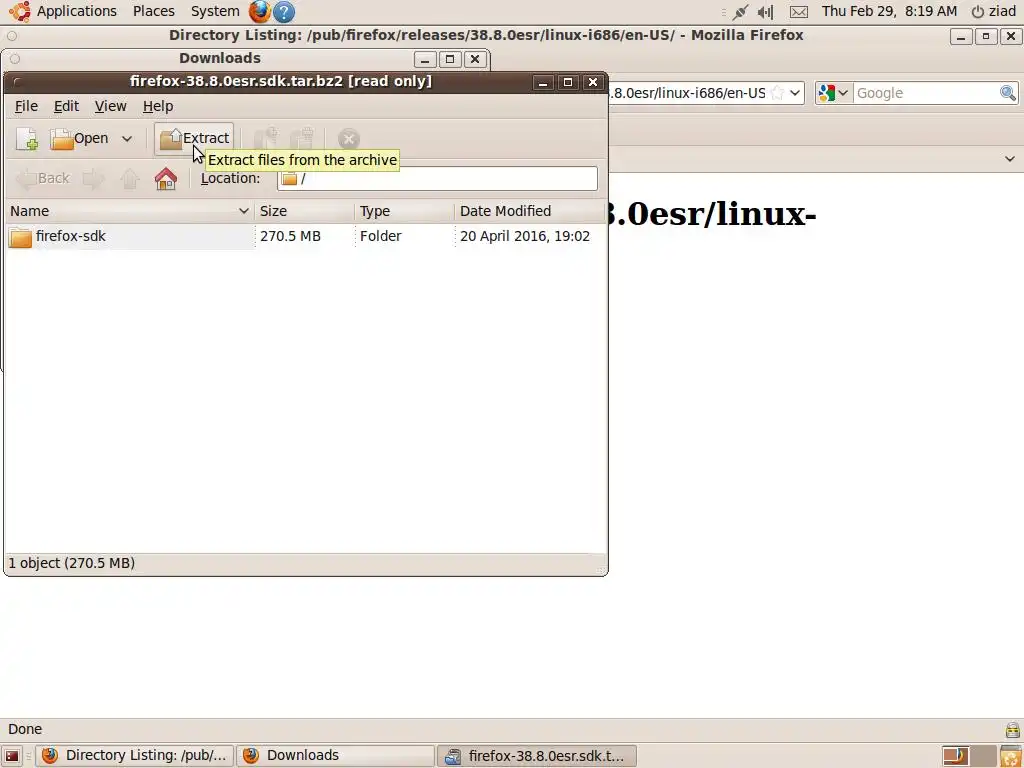The image size is (1024, 768).
Task: Open the View menu
Action: pos(110,106)
